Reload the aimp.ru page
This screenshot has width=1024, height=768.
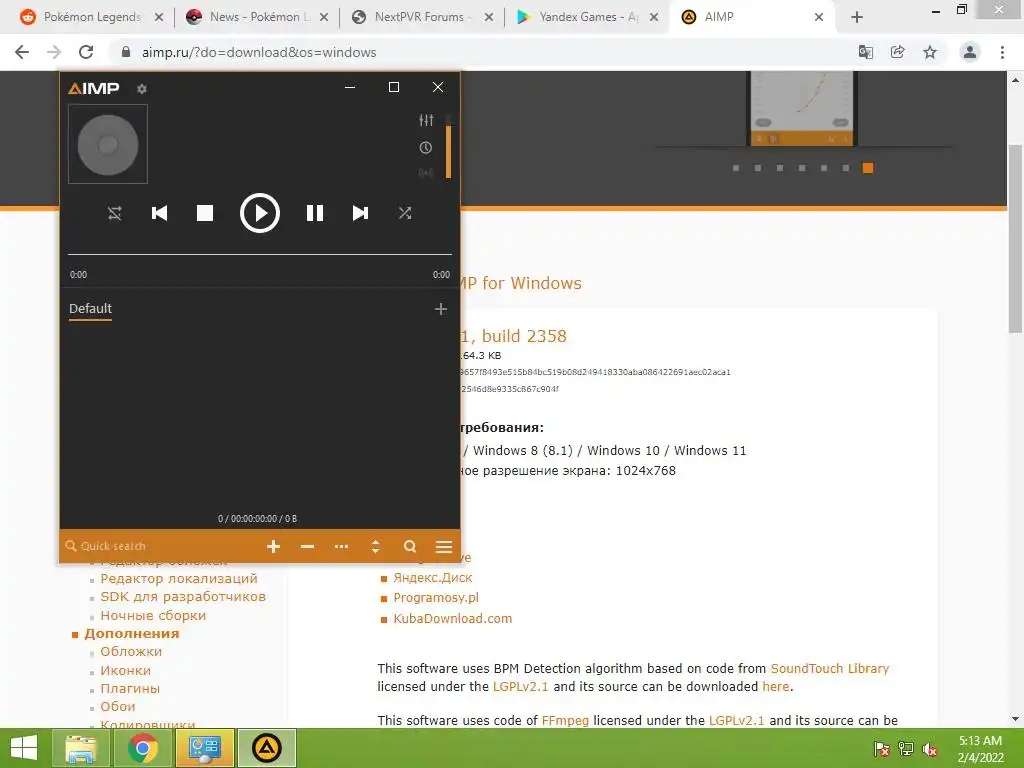pyautogui.click(x=86, y=52)
